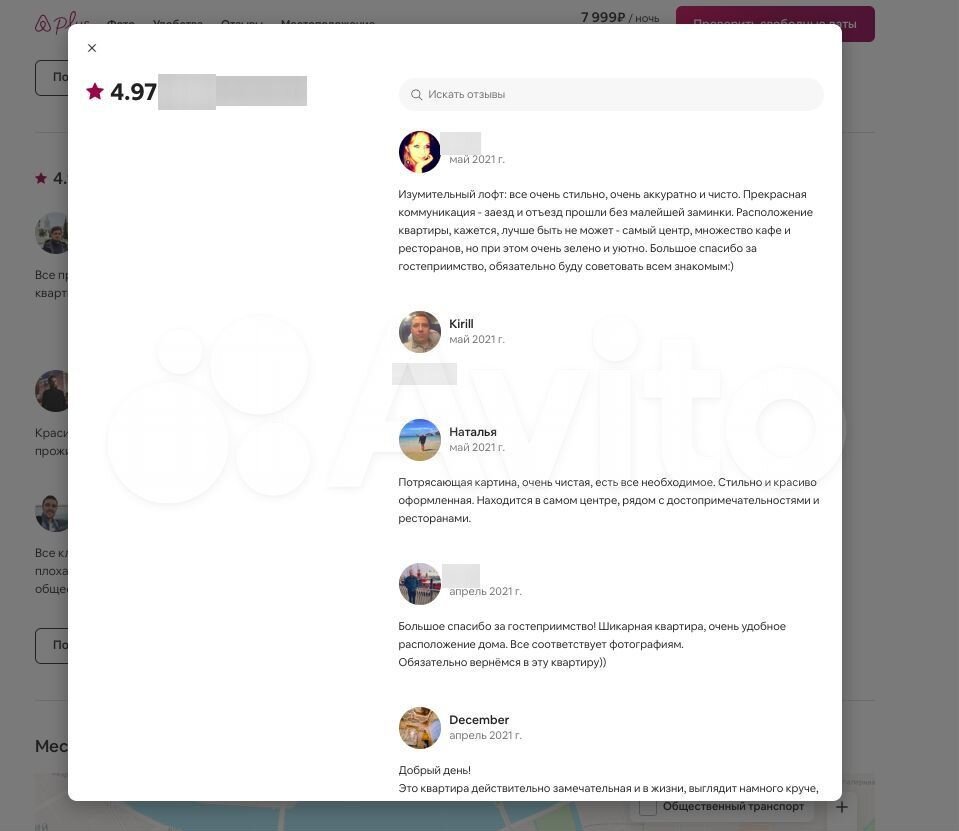Open the апрель 2021 reviewer's avatar
Image resolution: width=959 pixels, height=831 pixels.
point(420,584)
